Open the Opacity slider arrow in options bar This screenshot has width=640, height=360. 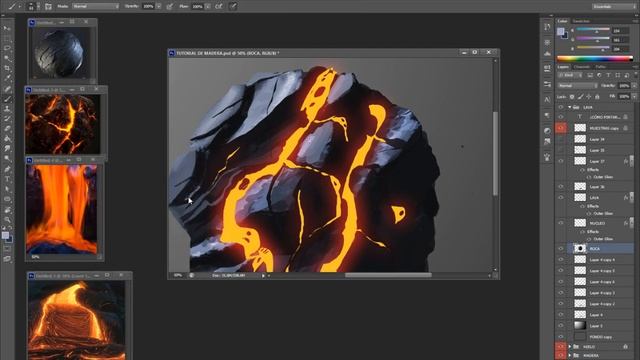coord(158,6)
